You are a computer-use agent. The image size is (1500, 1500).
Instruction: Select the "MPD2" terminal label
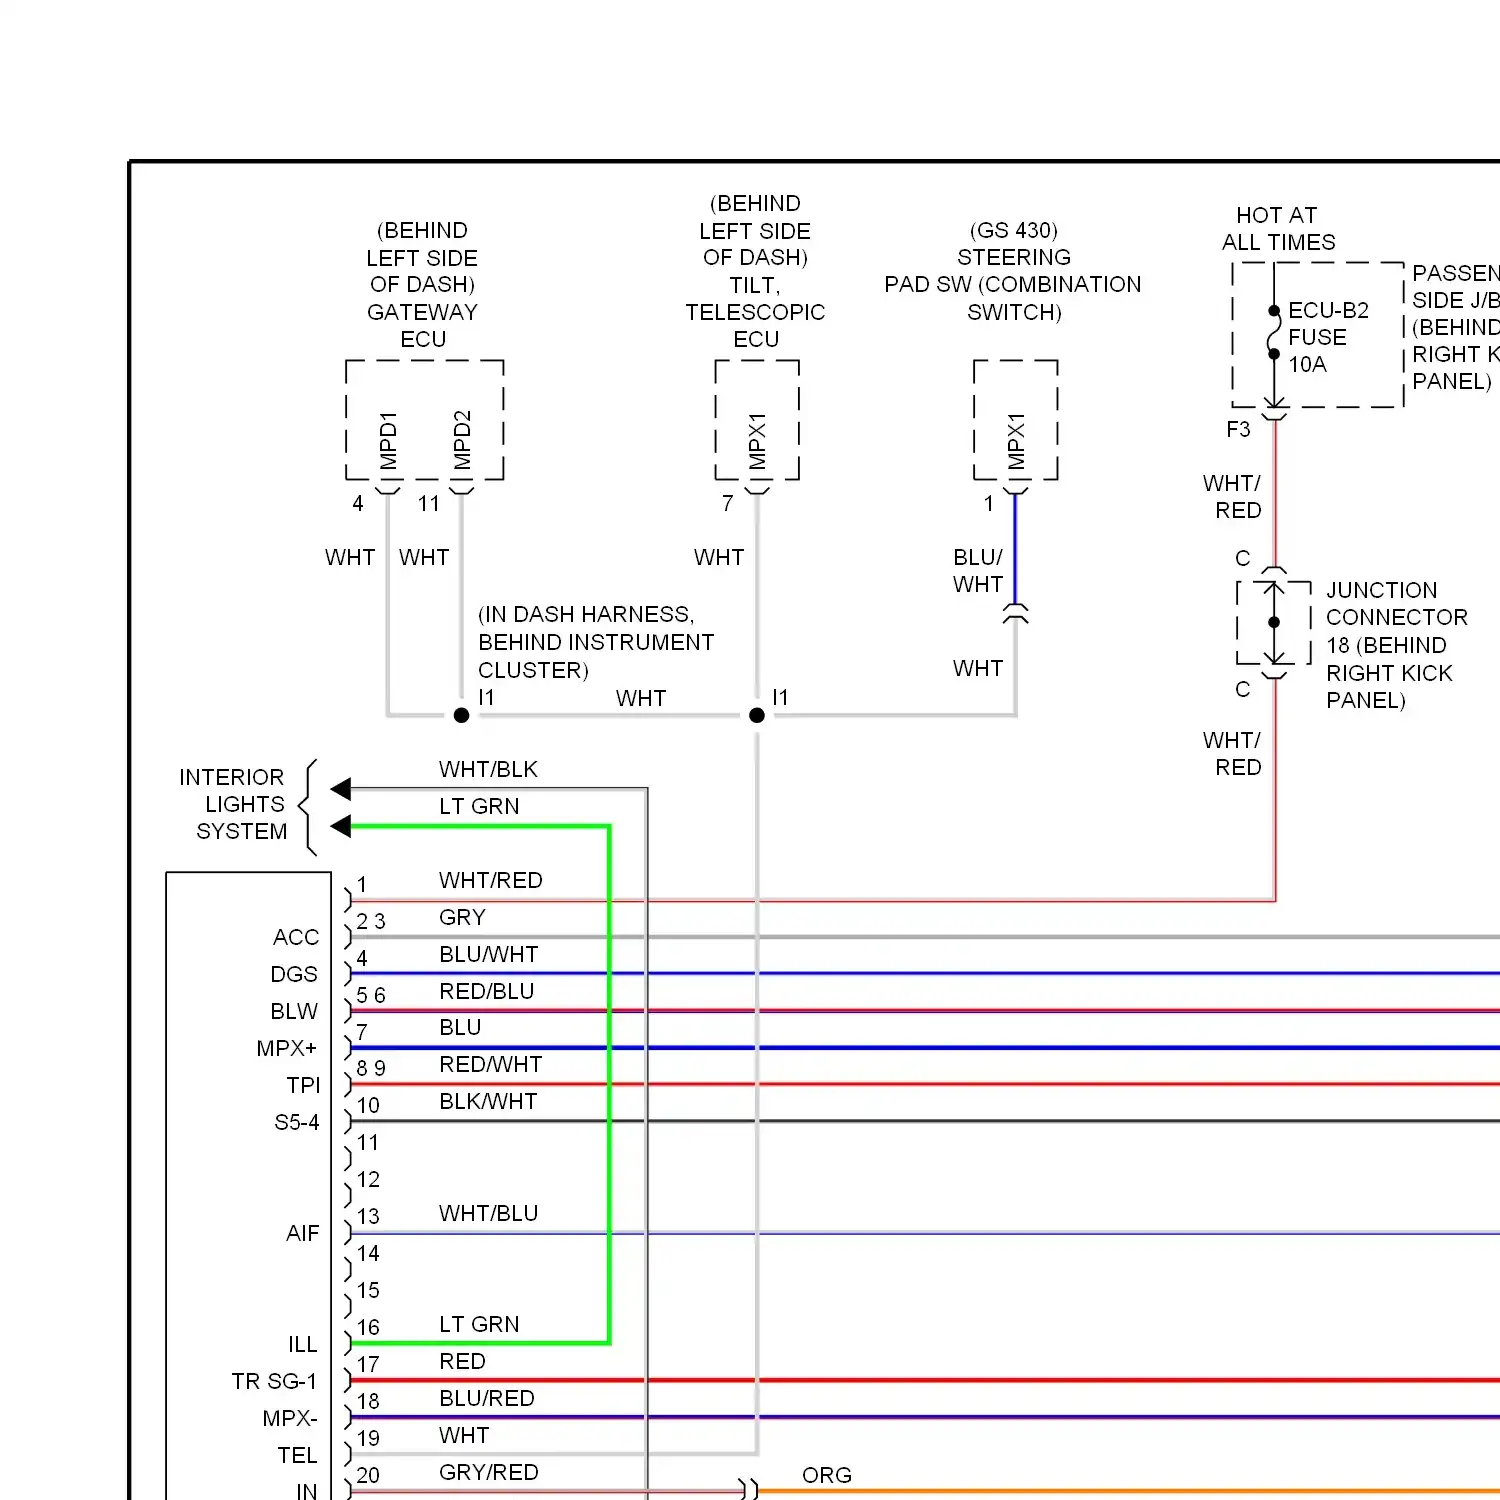pos(462,440)
